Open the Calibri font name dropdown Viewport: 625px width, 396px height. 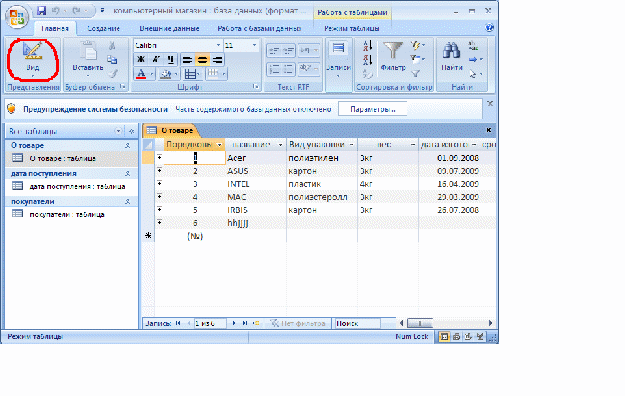point(218,45)
